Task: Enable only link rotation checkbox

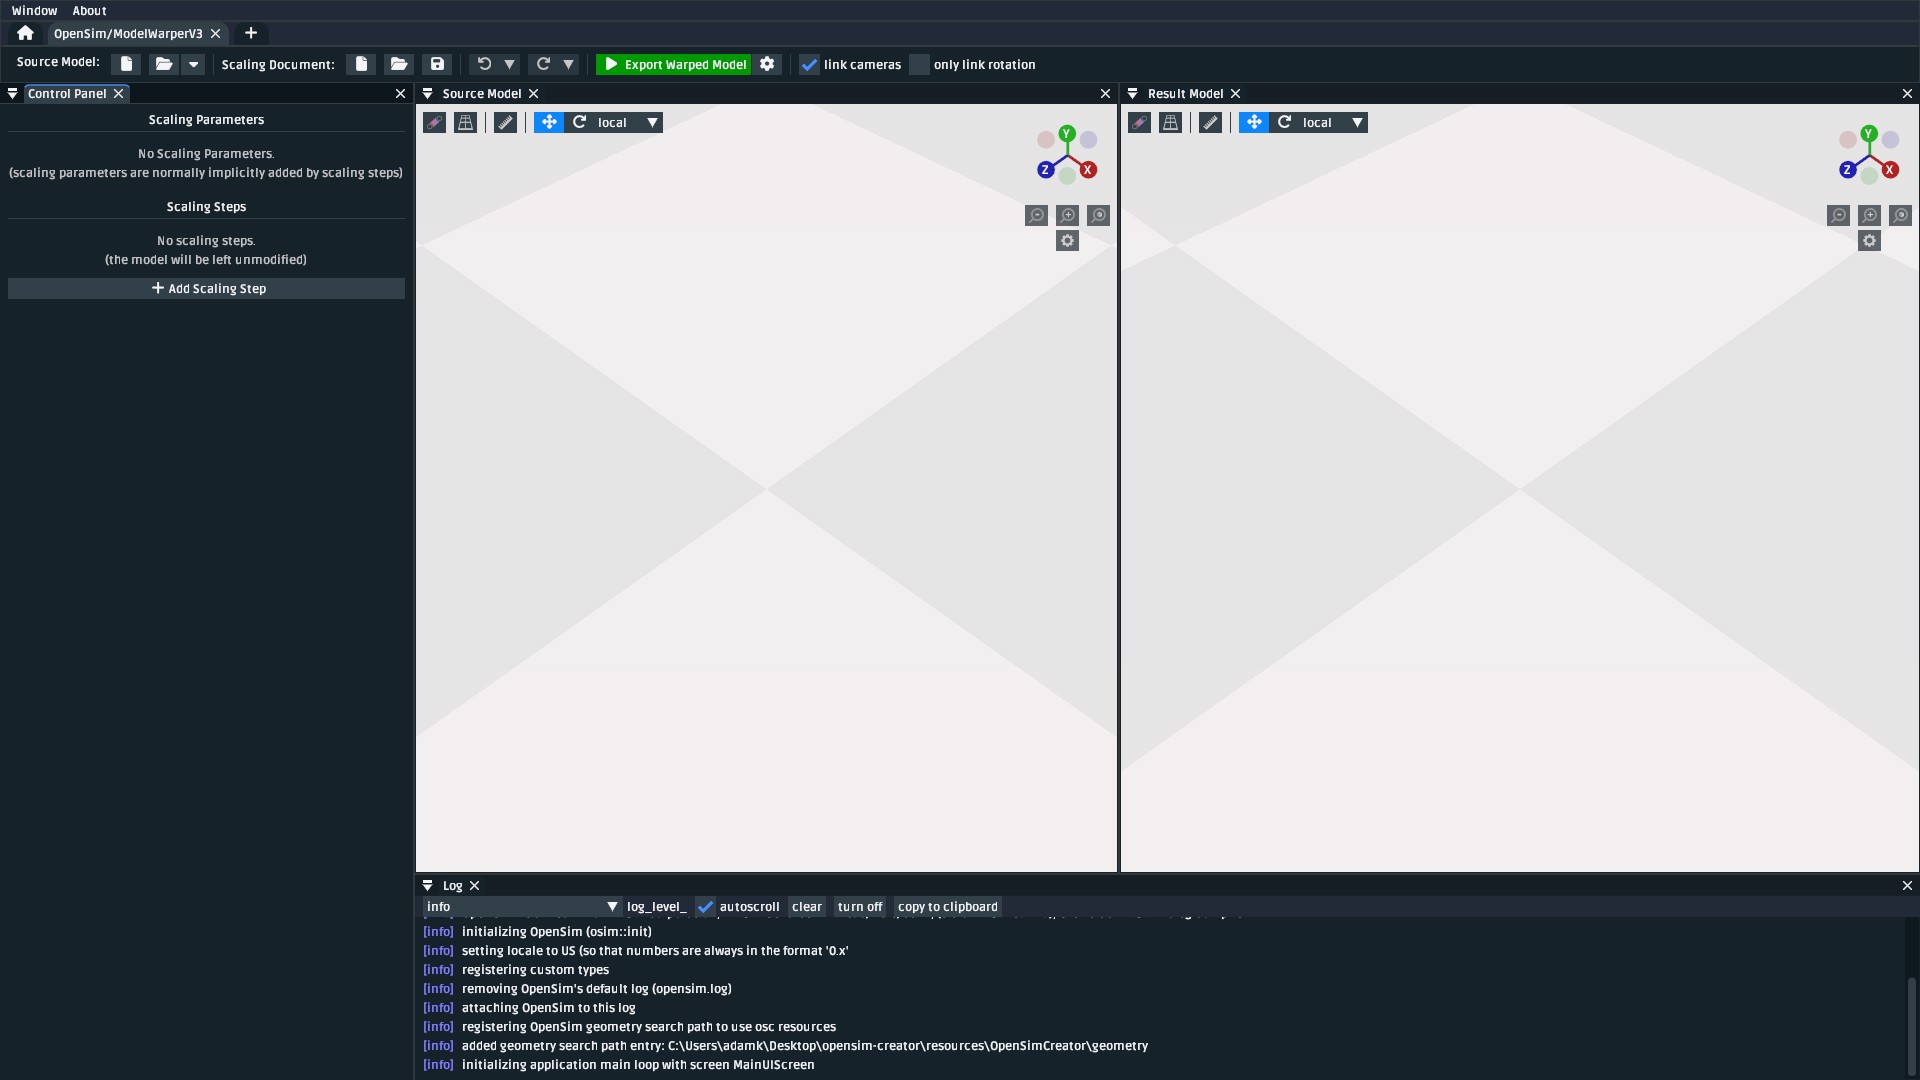Action: click(x=919, y=64)
